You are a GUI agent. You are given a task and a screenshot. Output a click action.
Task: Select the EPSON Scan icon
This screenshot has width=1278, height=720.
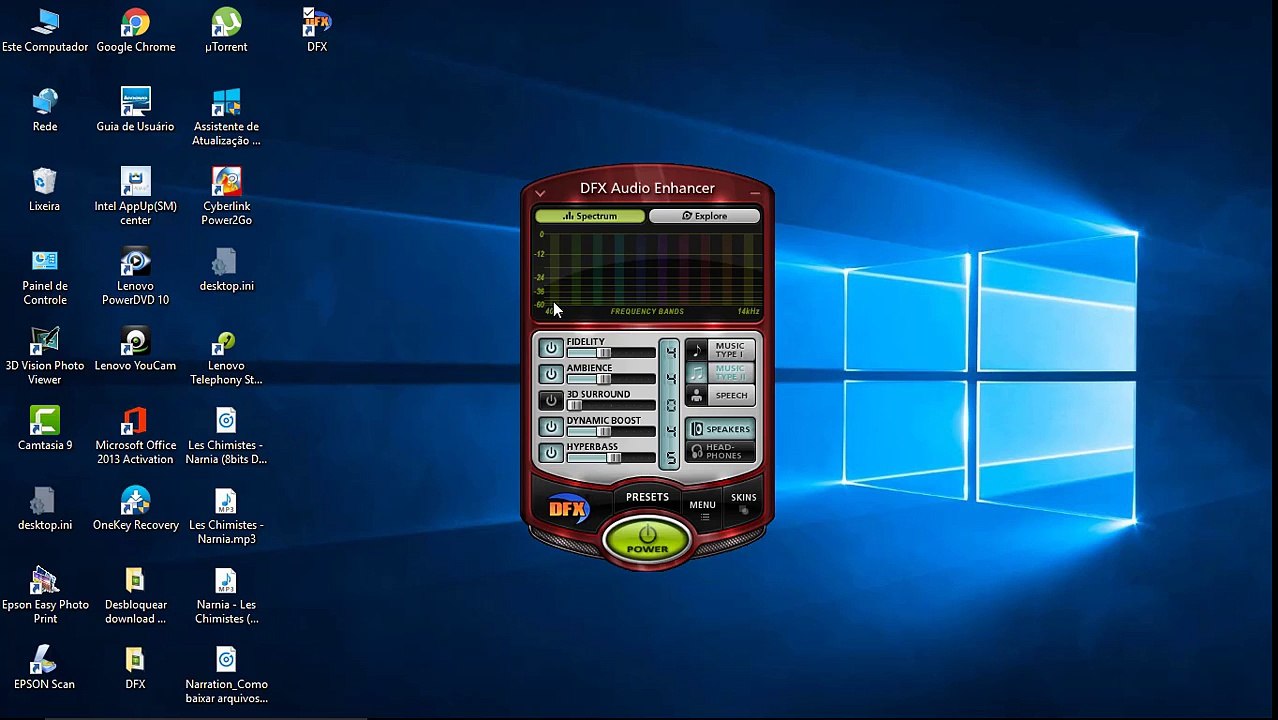[x=45, y=668]
